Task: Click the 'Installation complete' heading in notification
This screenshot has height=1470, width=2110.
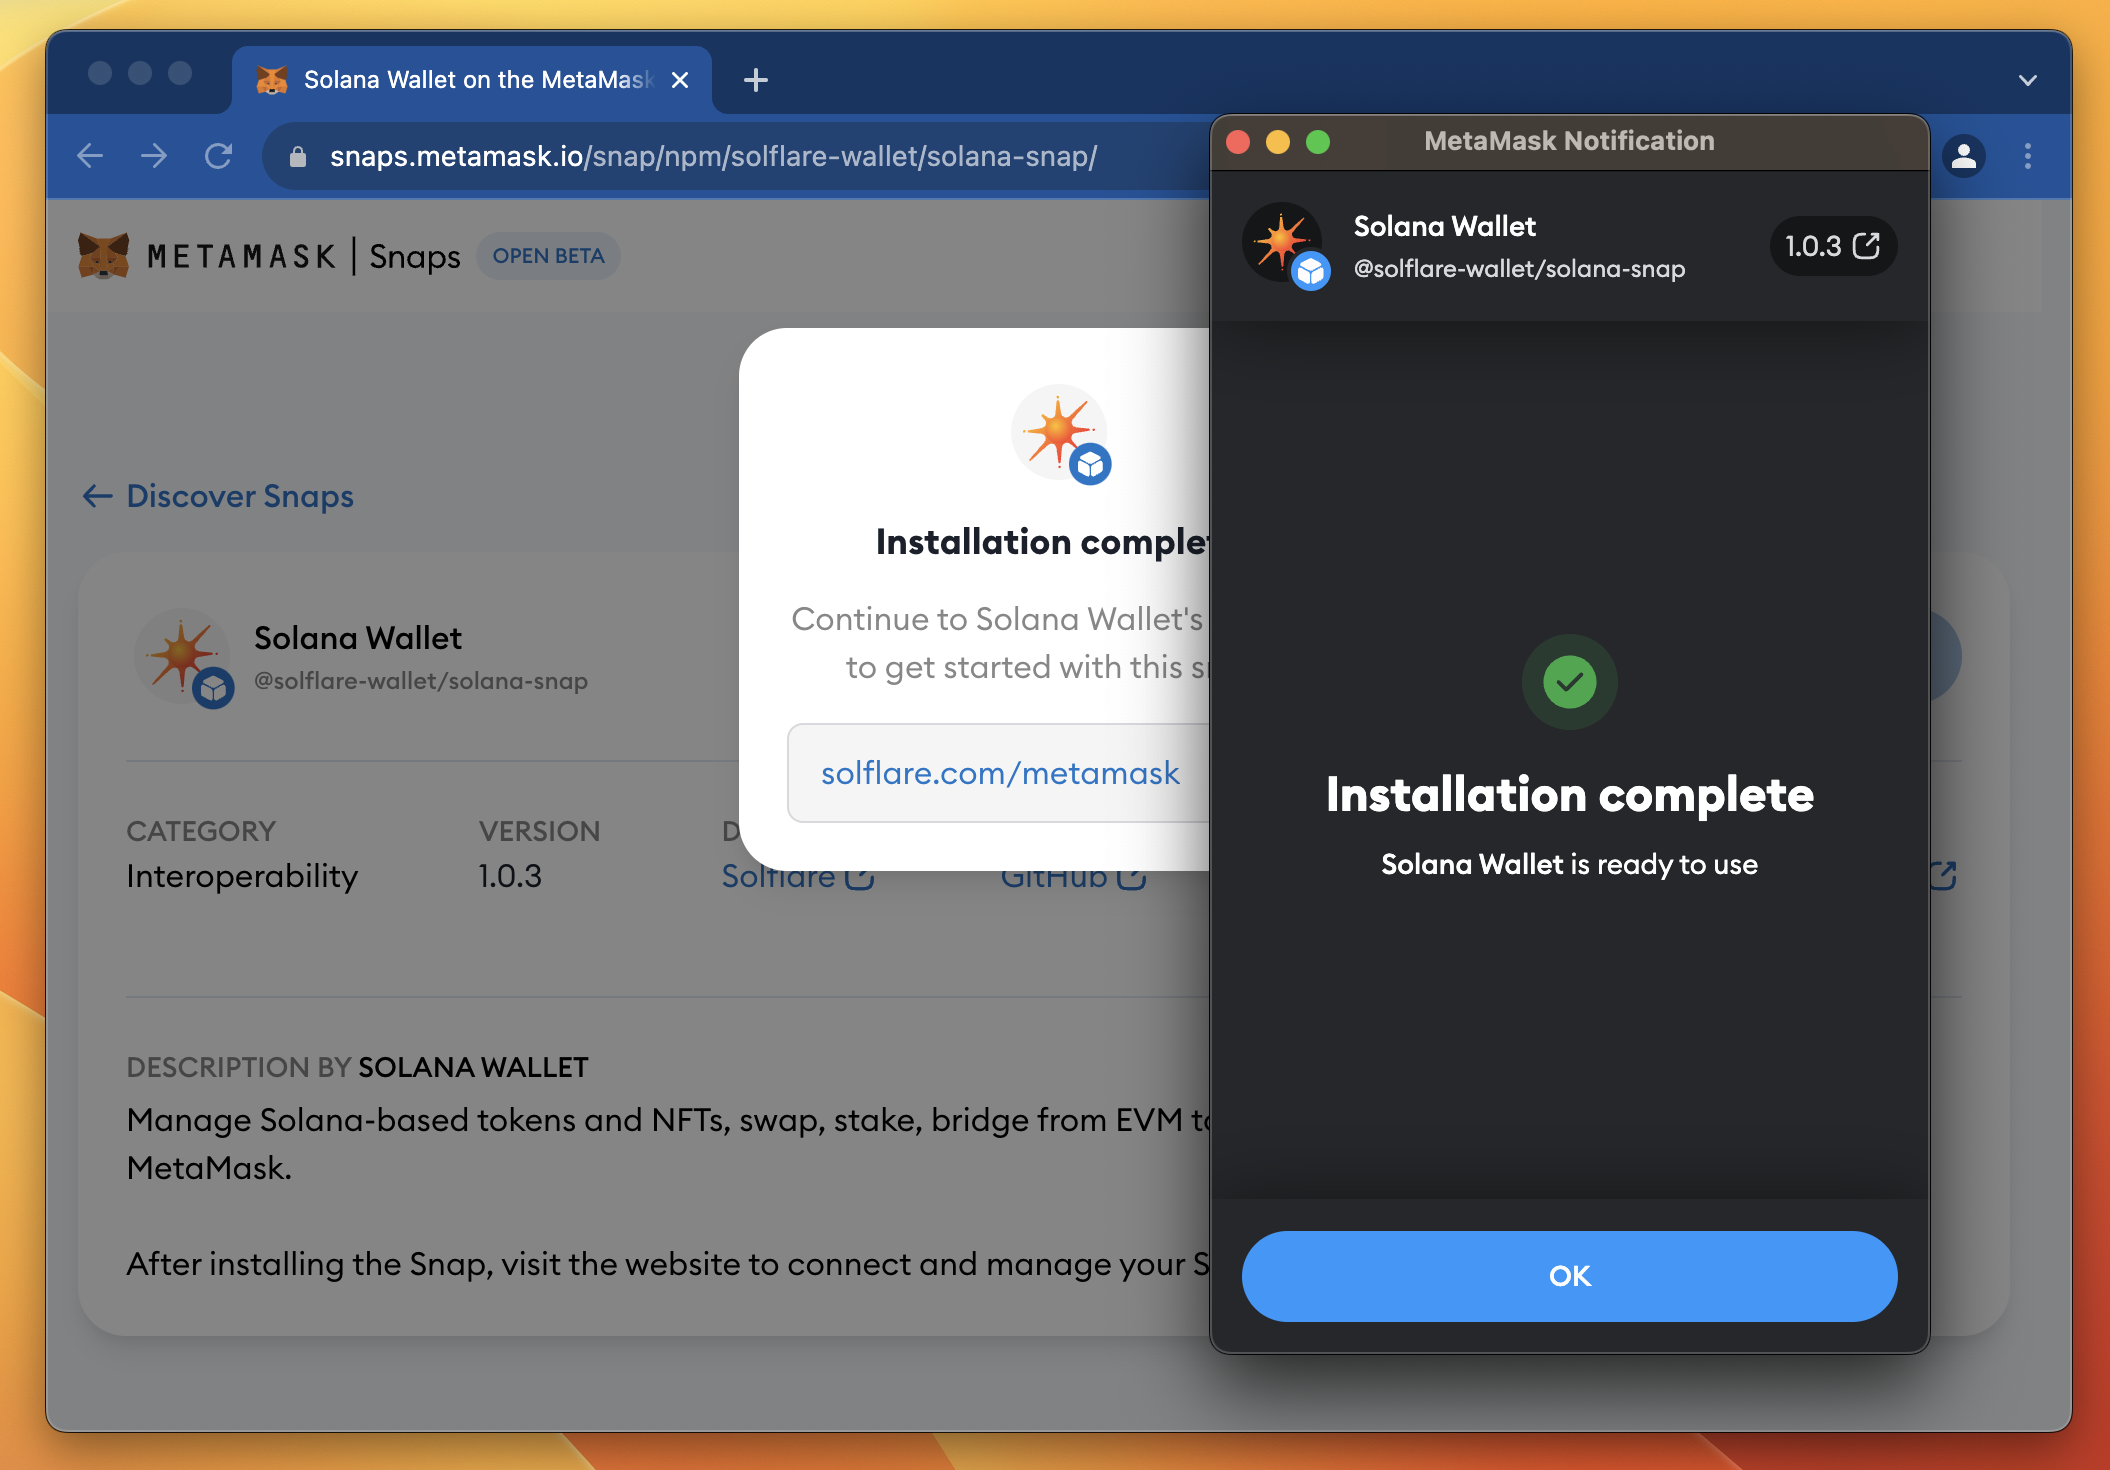Action: click(1569, 795)
